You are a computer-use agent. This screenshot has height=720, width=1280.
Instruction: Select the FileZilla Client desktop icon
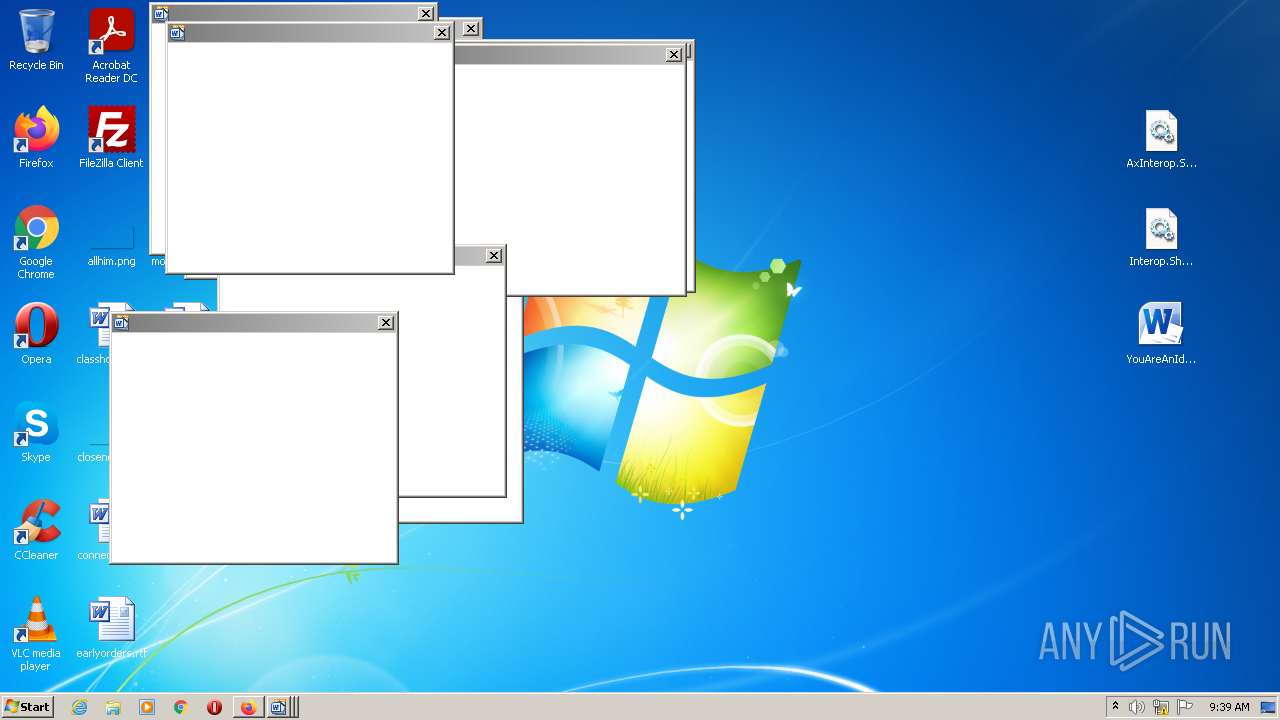click(111, 138)
